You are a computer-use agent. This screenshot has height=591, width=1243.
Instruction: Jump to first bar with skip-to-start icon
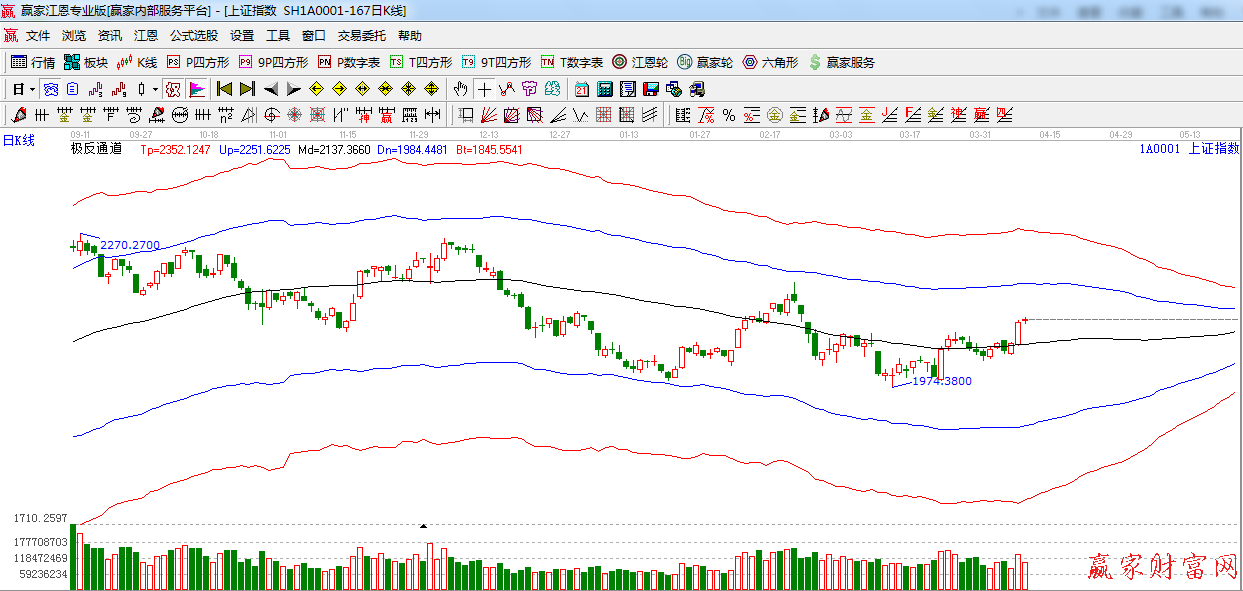(x=224, y=89)
